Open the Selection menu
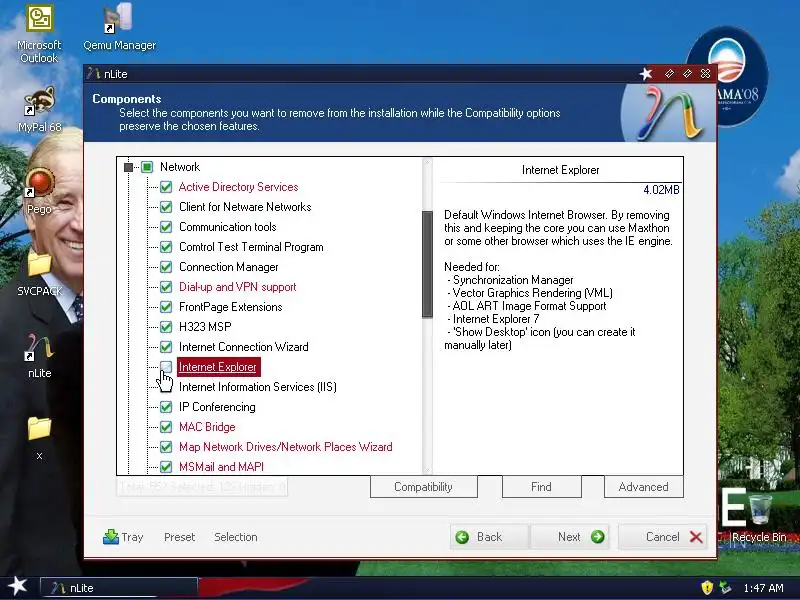This screenshot has width=800, height=600. click(236, 537)
